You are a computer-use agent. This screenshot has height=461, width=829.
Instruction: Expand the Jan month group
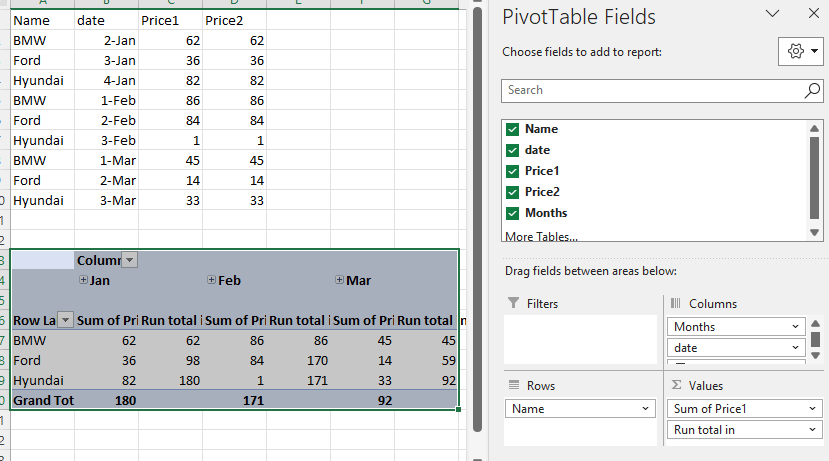pos(84,280)
